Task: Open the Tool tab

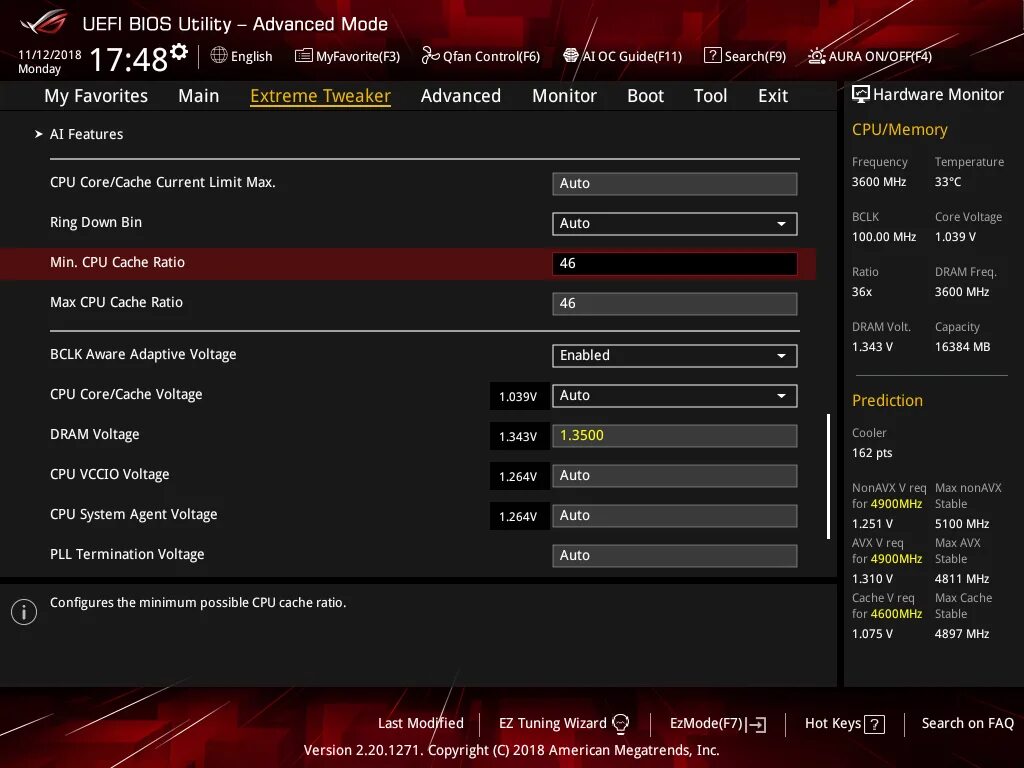Action: click(x=710, y=96)
